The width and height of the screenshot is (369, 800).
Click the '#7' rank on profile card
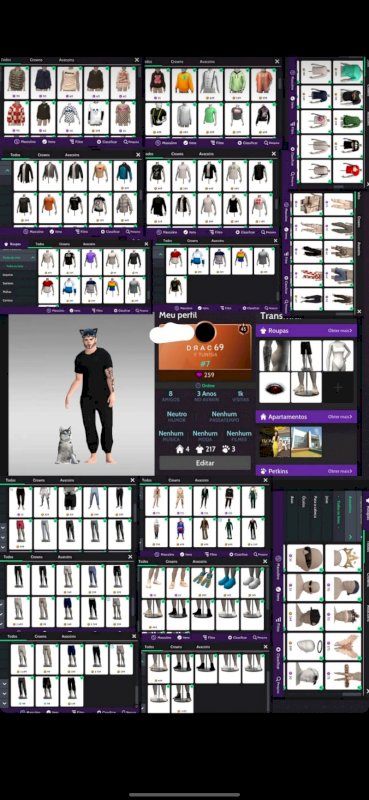pyautogui.click(x=205, y=364)
